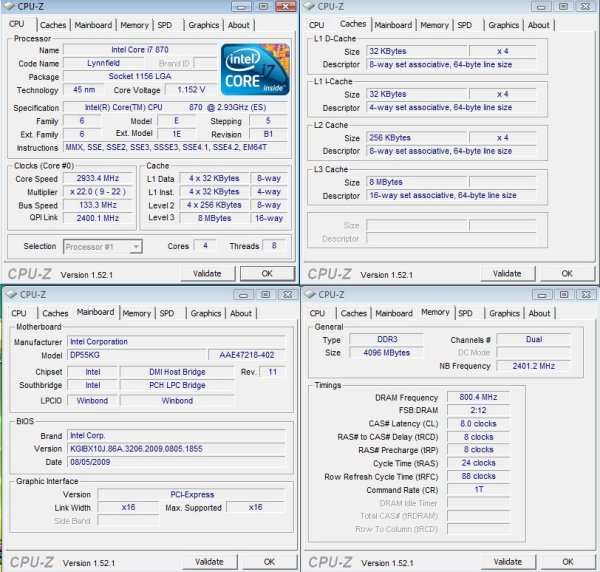Viewport: 600px width, 572px height.
Task: Click motherboard manufacturer 'Intel Corporation'
Action: click(176, 342)
